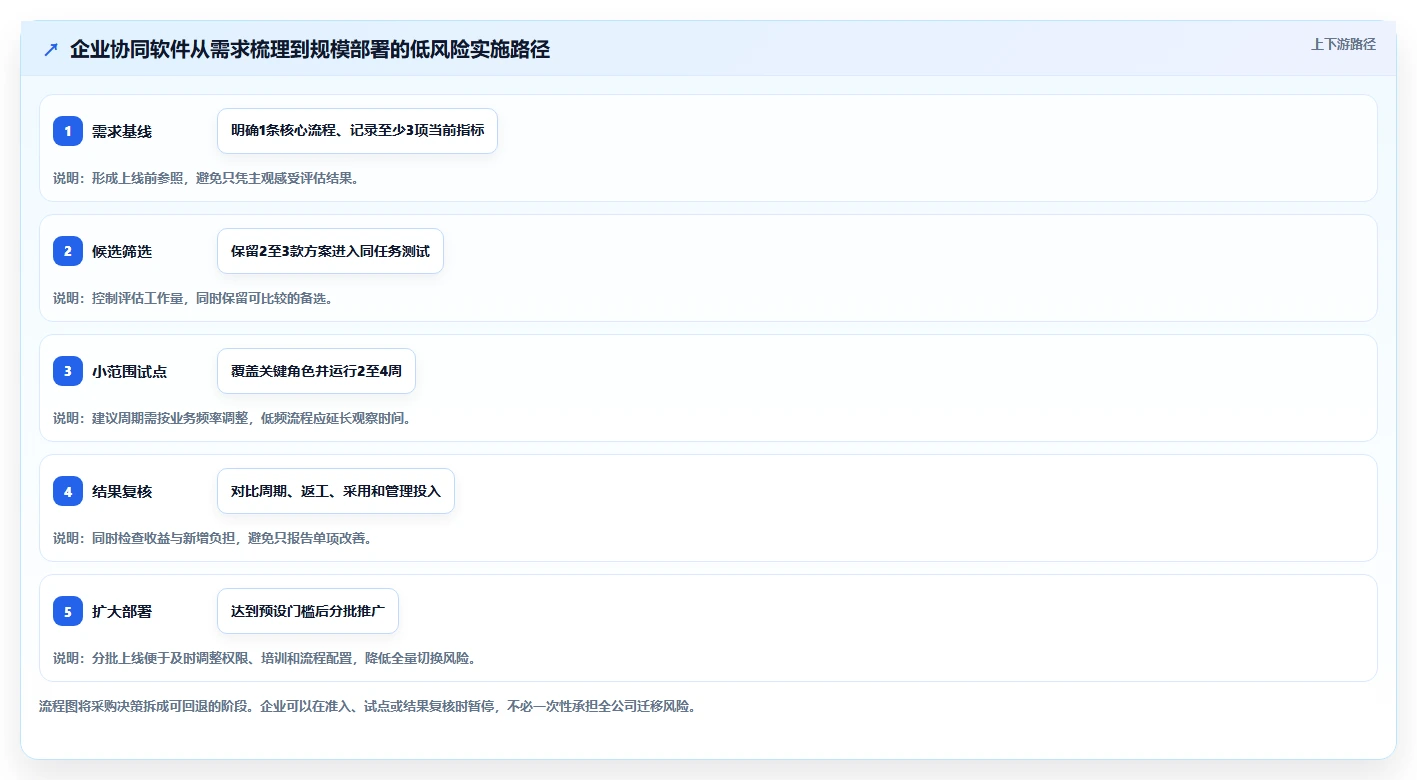Select step number badge 4
The image size is (1417, 780).
click(68, 491)
